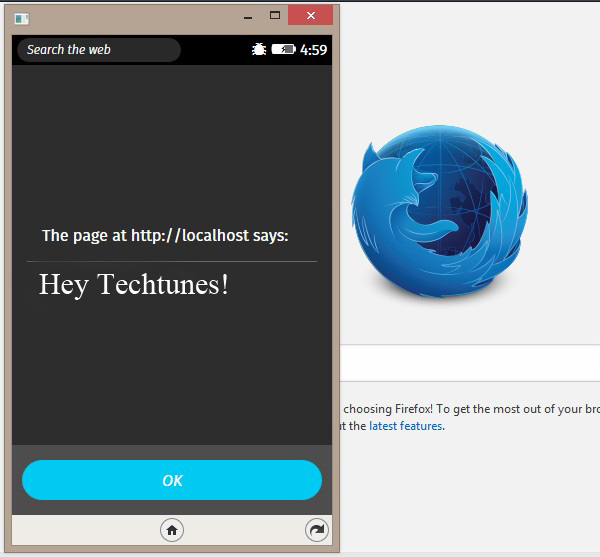Click the white search box on the Firefox page
Image resolution: width=600 pixels, height=557 pixels.
pyautogui.click(x=470, y=363)
